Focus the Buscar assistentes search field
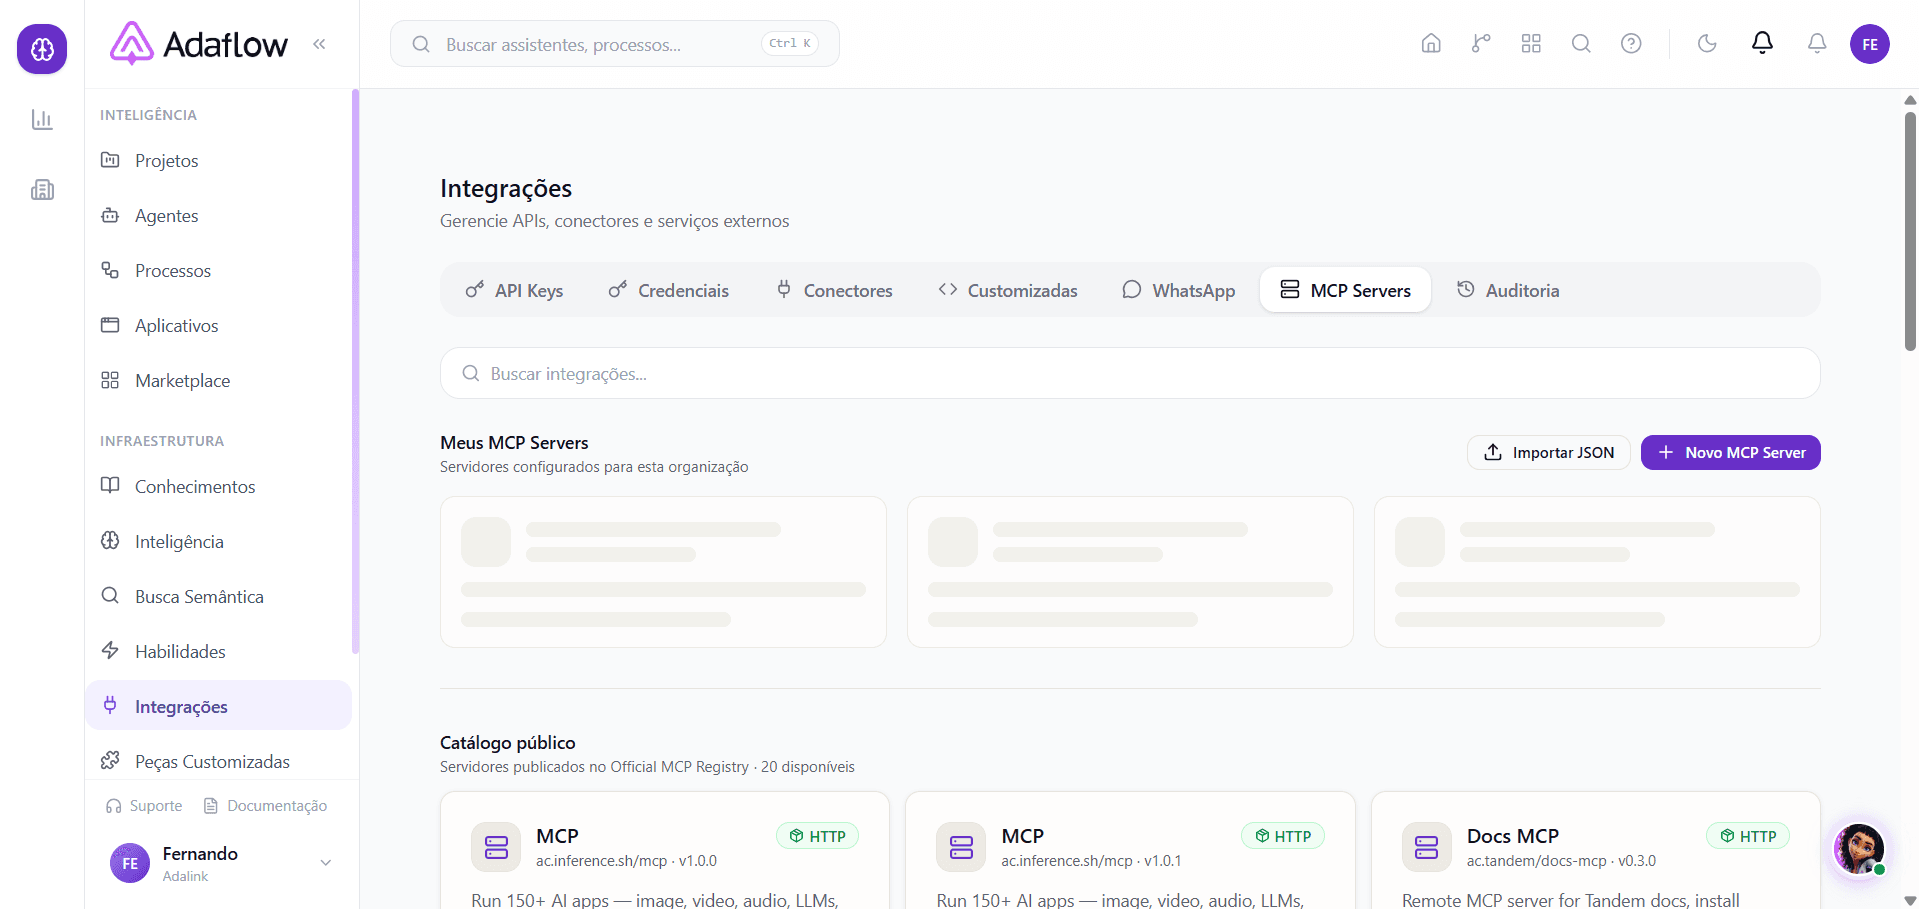The height and width of the screenshot is (909, 1919). click(614, 44)
